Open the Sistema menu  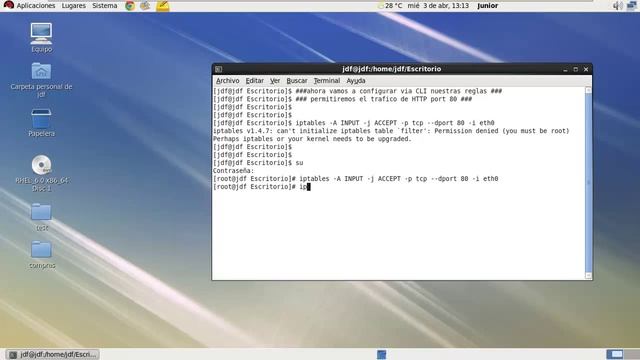104,6
